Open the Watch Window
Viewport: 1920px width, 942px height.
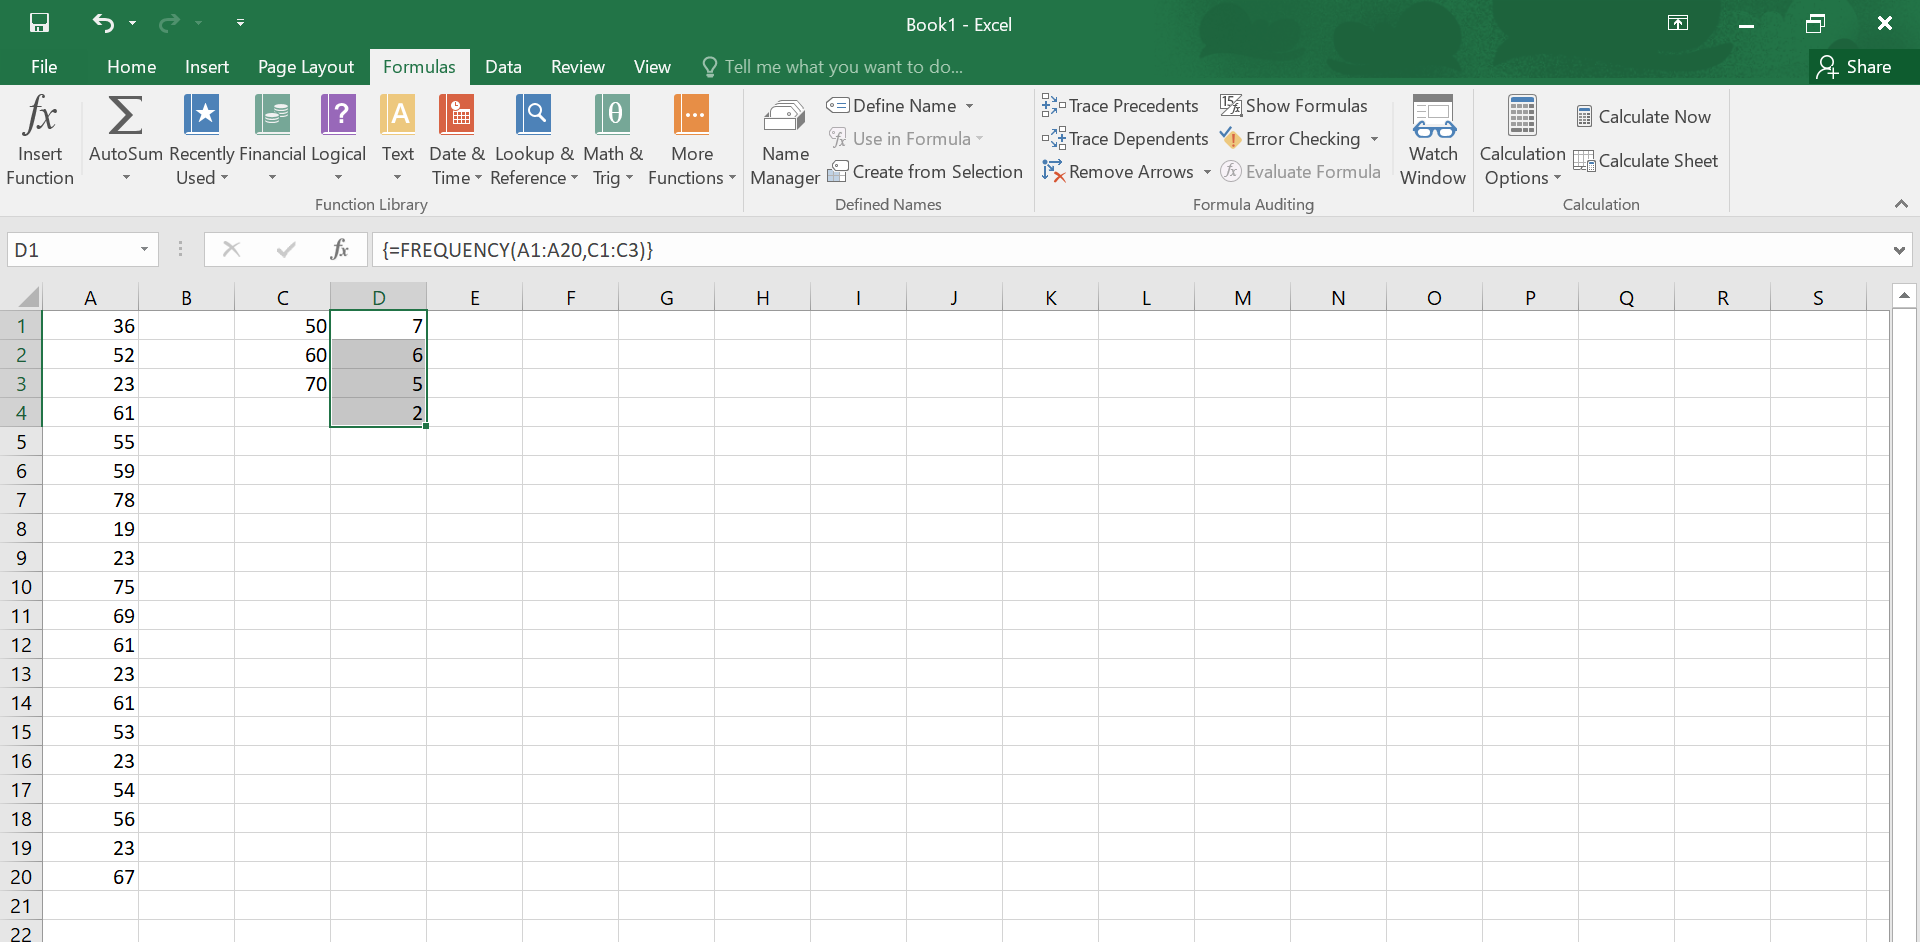pos(1433,140)
